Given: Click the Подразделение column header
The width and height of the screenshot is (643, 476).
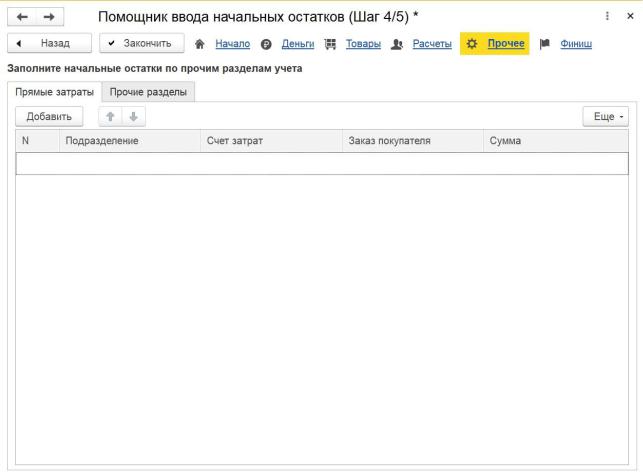Looking at the screenshot, I should [x=130, y=141].
